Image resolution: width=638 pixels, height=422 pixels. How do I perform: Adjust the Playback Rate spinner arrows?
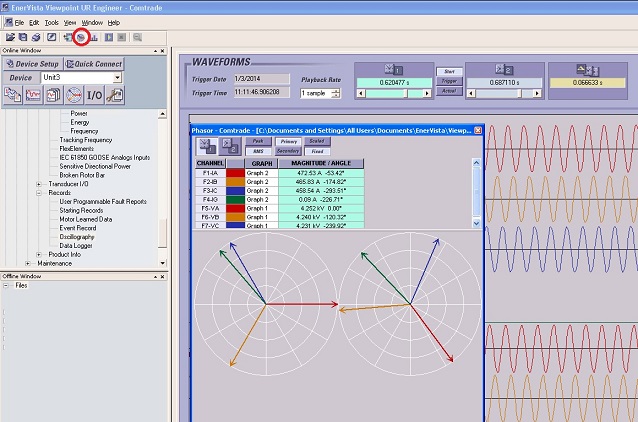[336, 93]
